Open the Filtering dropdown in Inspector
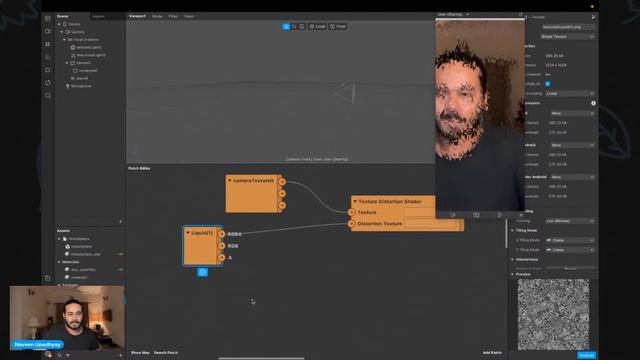The height and width of the screenshot is (360, 640). [570, 221]
